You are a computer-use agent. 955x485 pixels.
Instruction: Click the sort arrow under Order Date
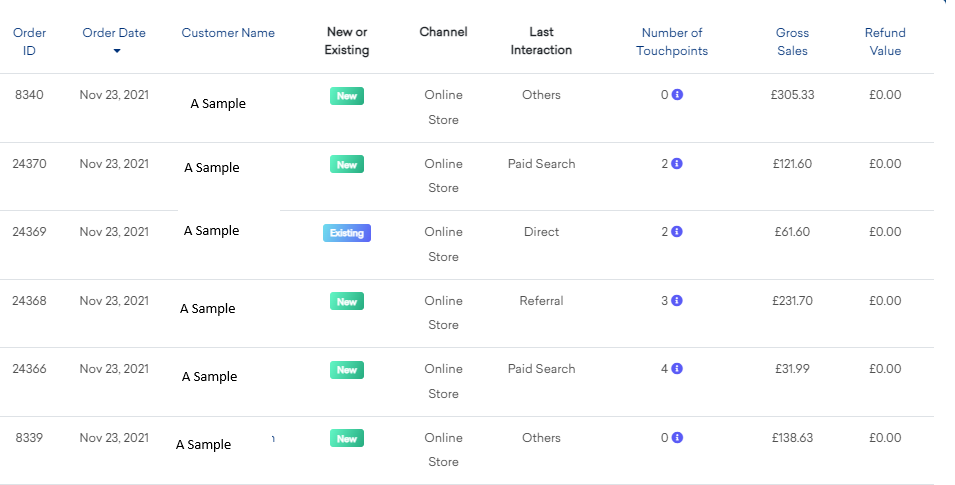click(x=116, y=51)
